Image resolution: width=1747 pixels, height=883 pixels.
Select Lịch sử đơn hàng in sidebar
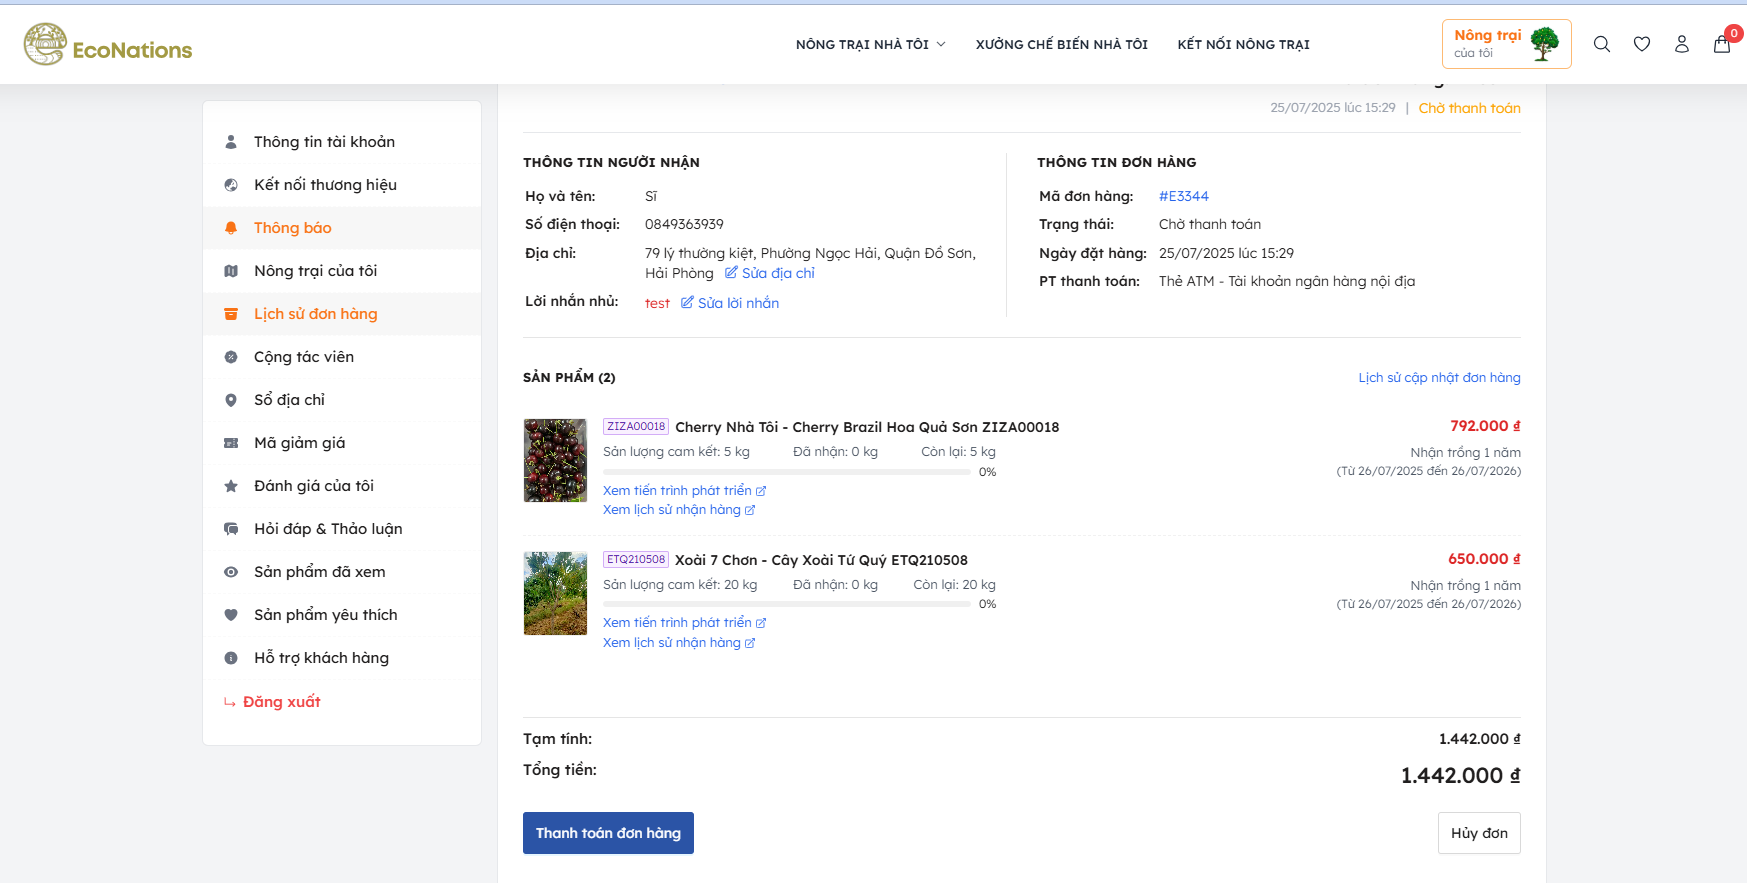click(315, 314)
